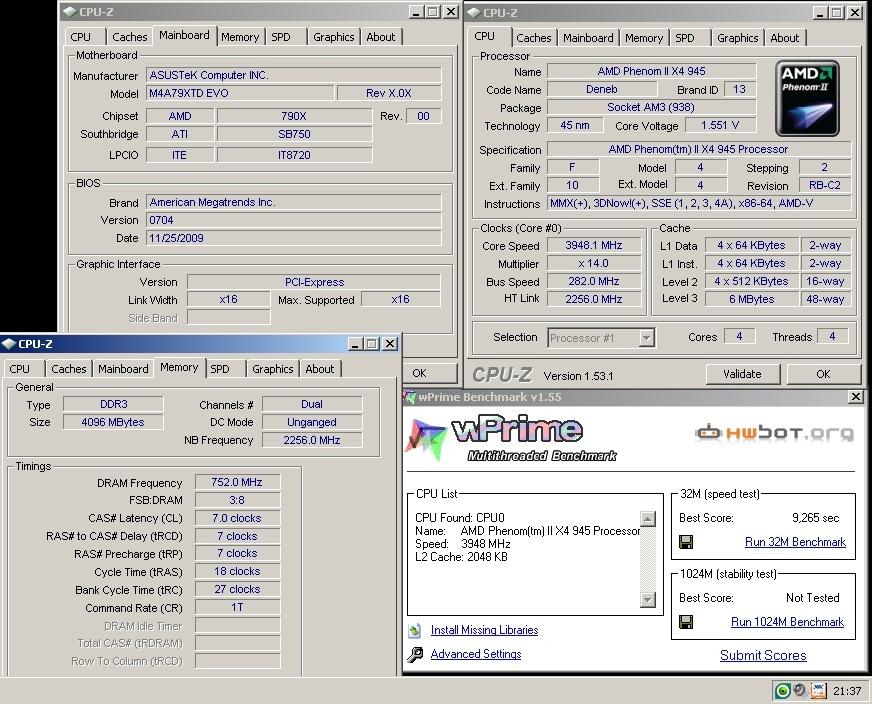Image resolution: width=872 pixels, height=704 pixels.
Task: Click the Command Rate 1T value
Action: point(237,607)
